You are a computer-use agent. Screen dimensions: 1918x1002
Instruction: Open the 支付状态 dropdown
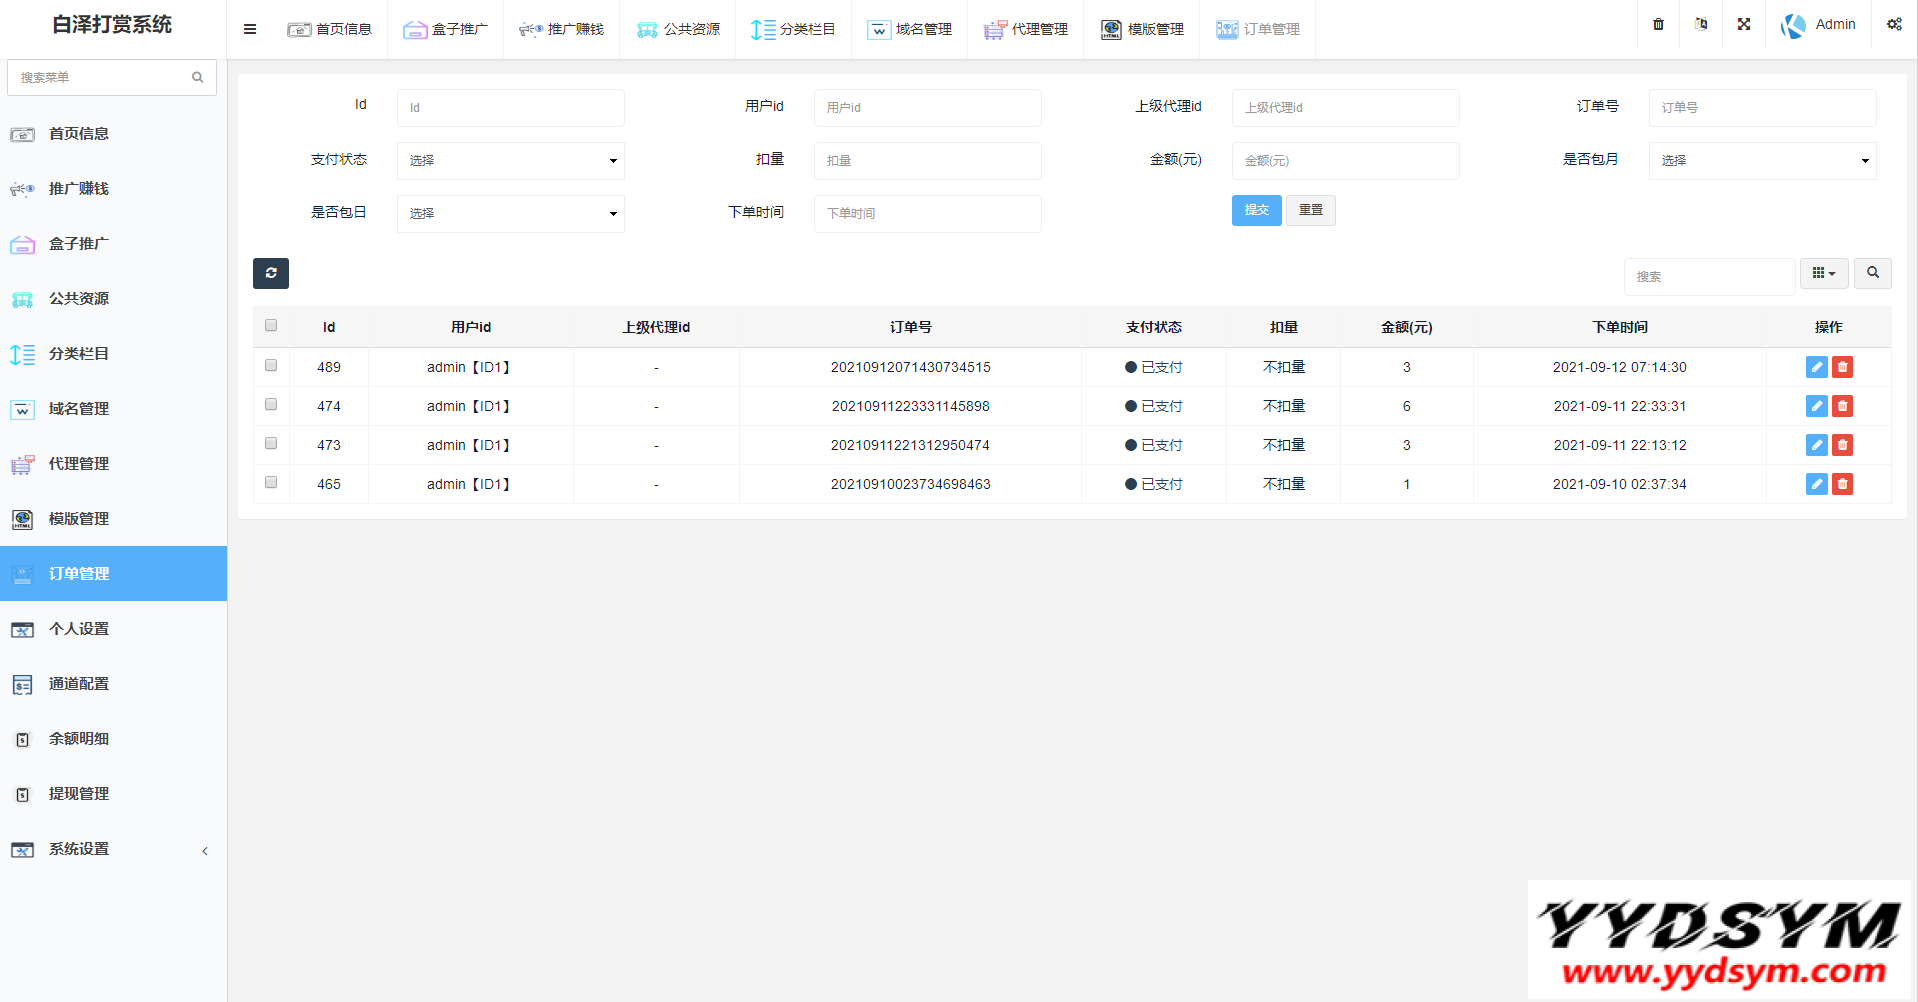510,160
